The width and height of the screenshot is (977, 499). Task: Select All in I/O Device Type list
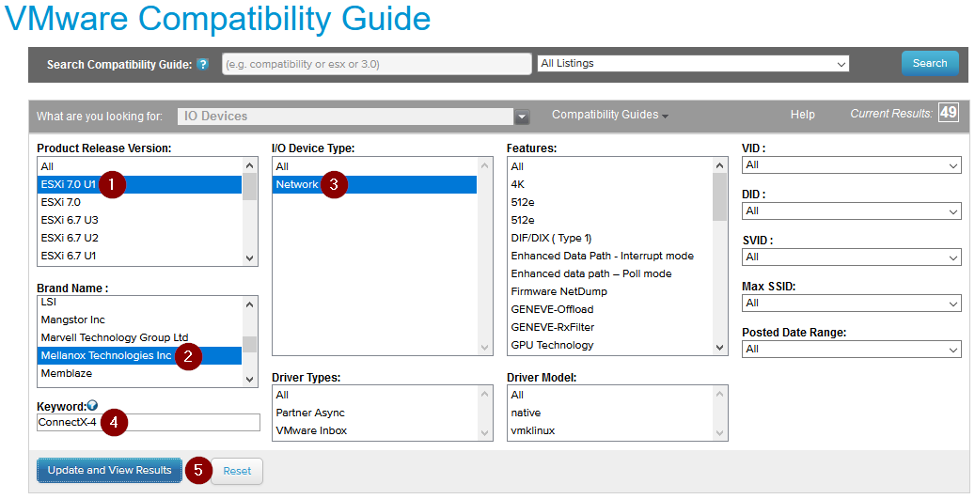(374, 166)
